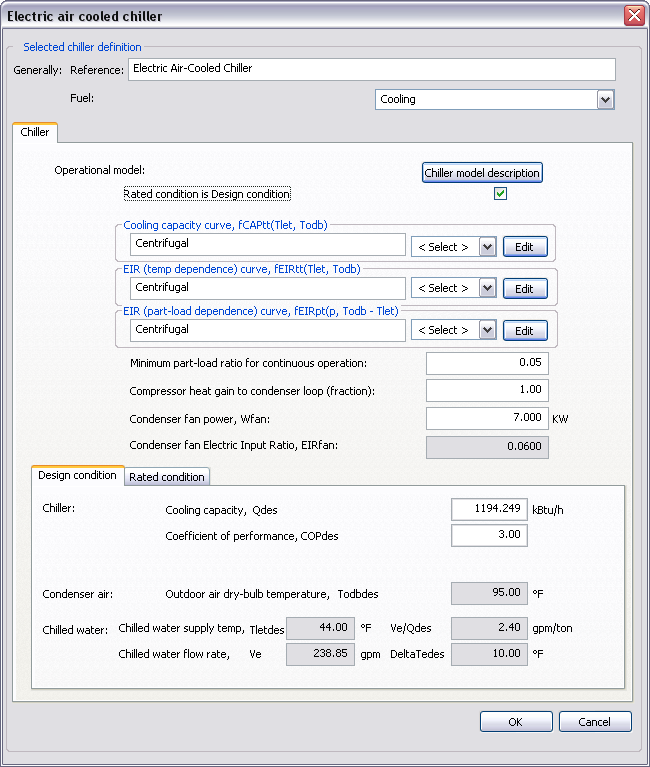Select the Design condition tab
This screenshot has height=767, width=650.
click(x=77, y=476)
